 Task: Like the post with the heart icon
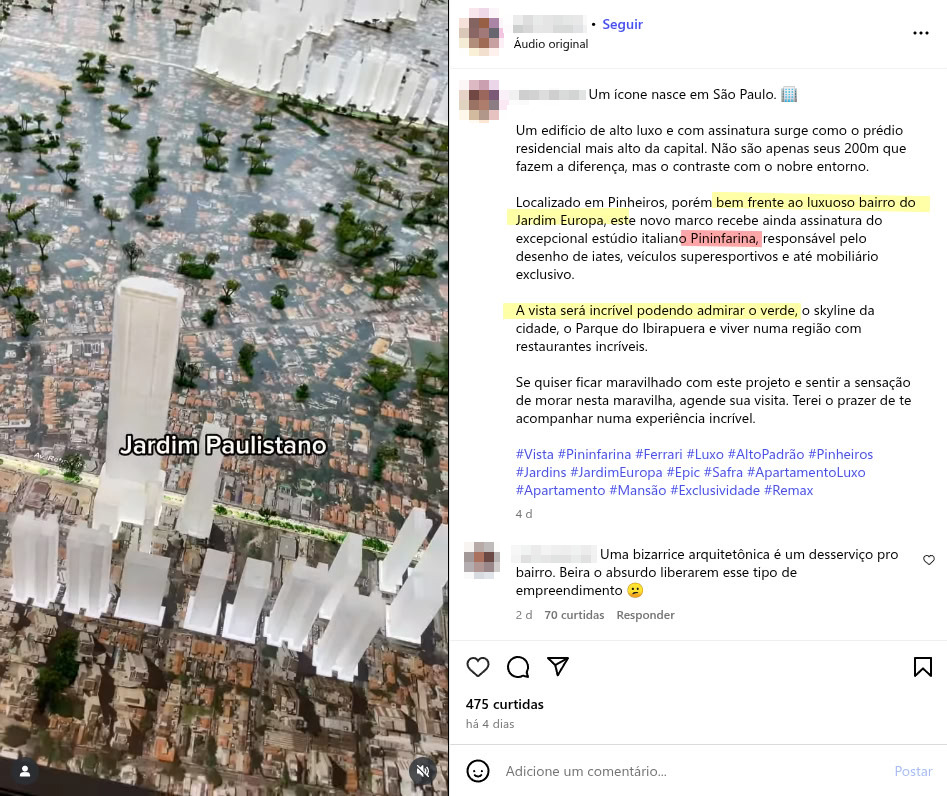[x=478, y=667]
